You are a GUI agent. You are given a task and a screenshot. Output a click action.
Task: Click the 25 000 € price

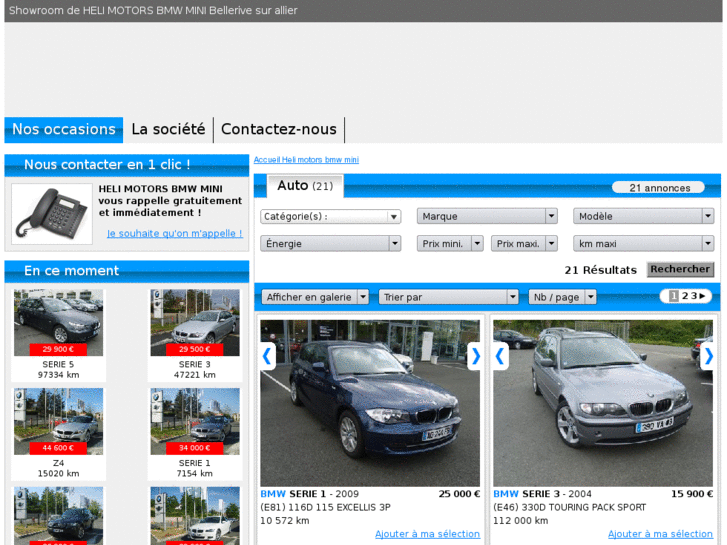[459, 494]
